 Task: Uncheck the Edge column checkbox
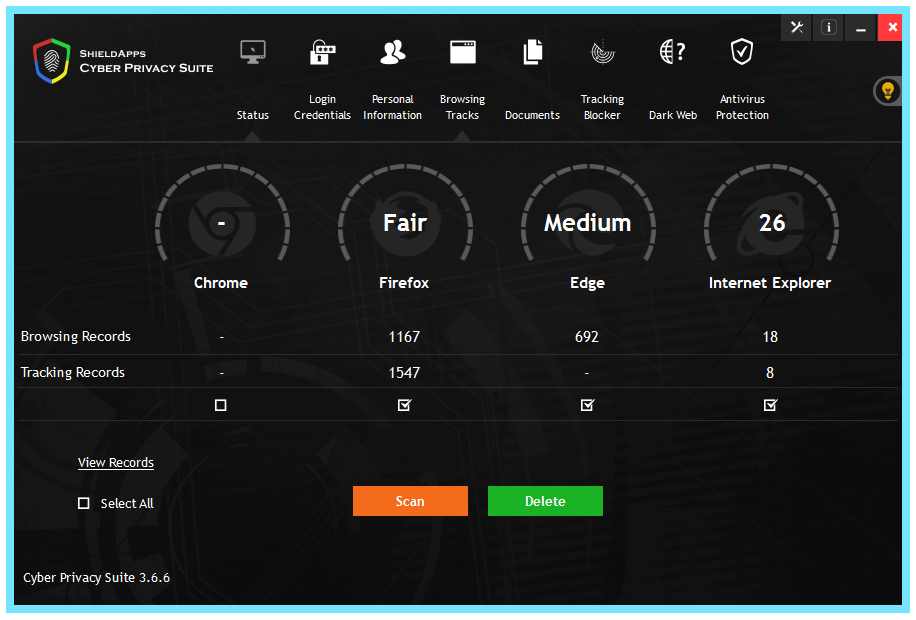point(587,405)
